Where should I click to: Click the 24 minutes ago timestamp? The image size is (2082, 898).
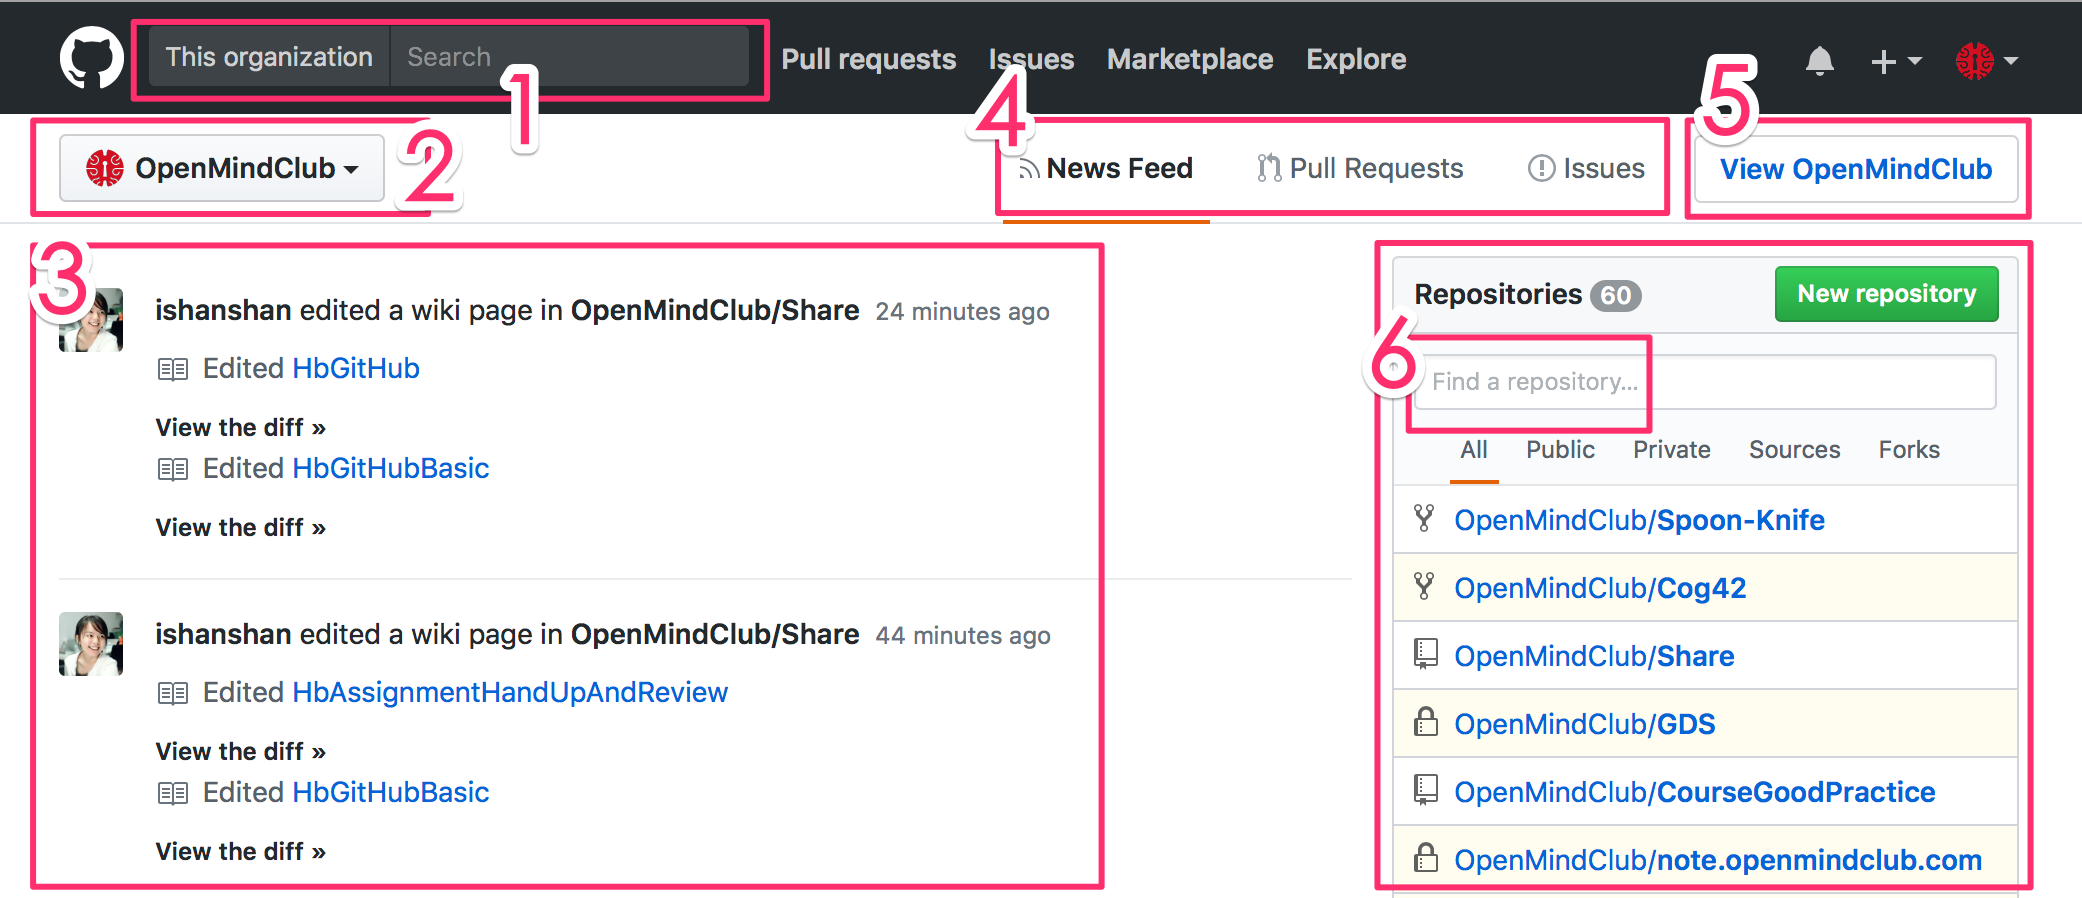962,312
